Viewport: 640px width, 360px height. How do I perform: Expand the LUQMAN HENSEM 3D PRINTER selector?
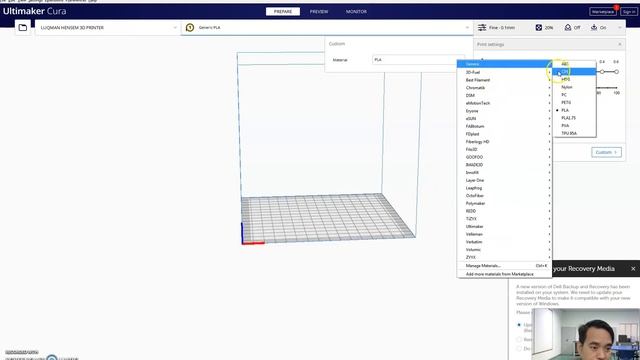[108, 27]
